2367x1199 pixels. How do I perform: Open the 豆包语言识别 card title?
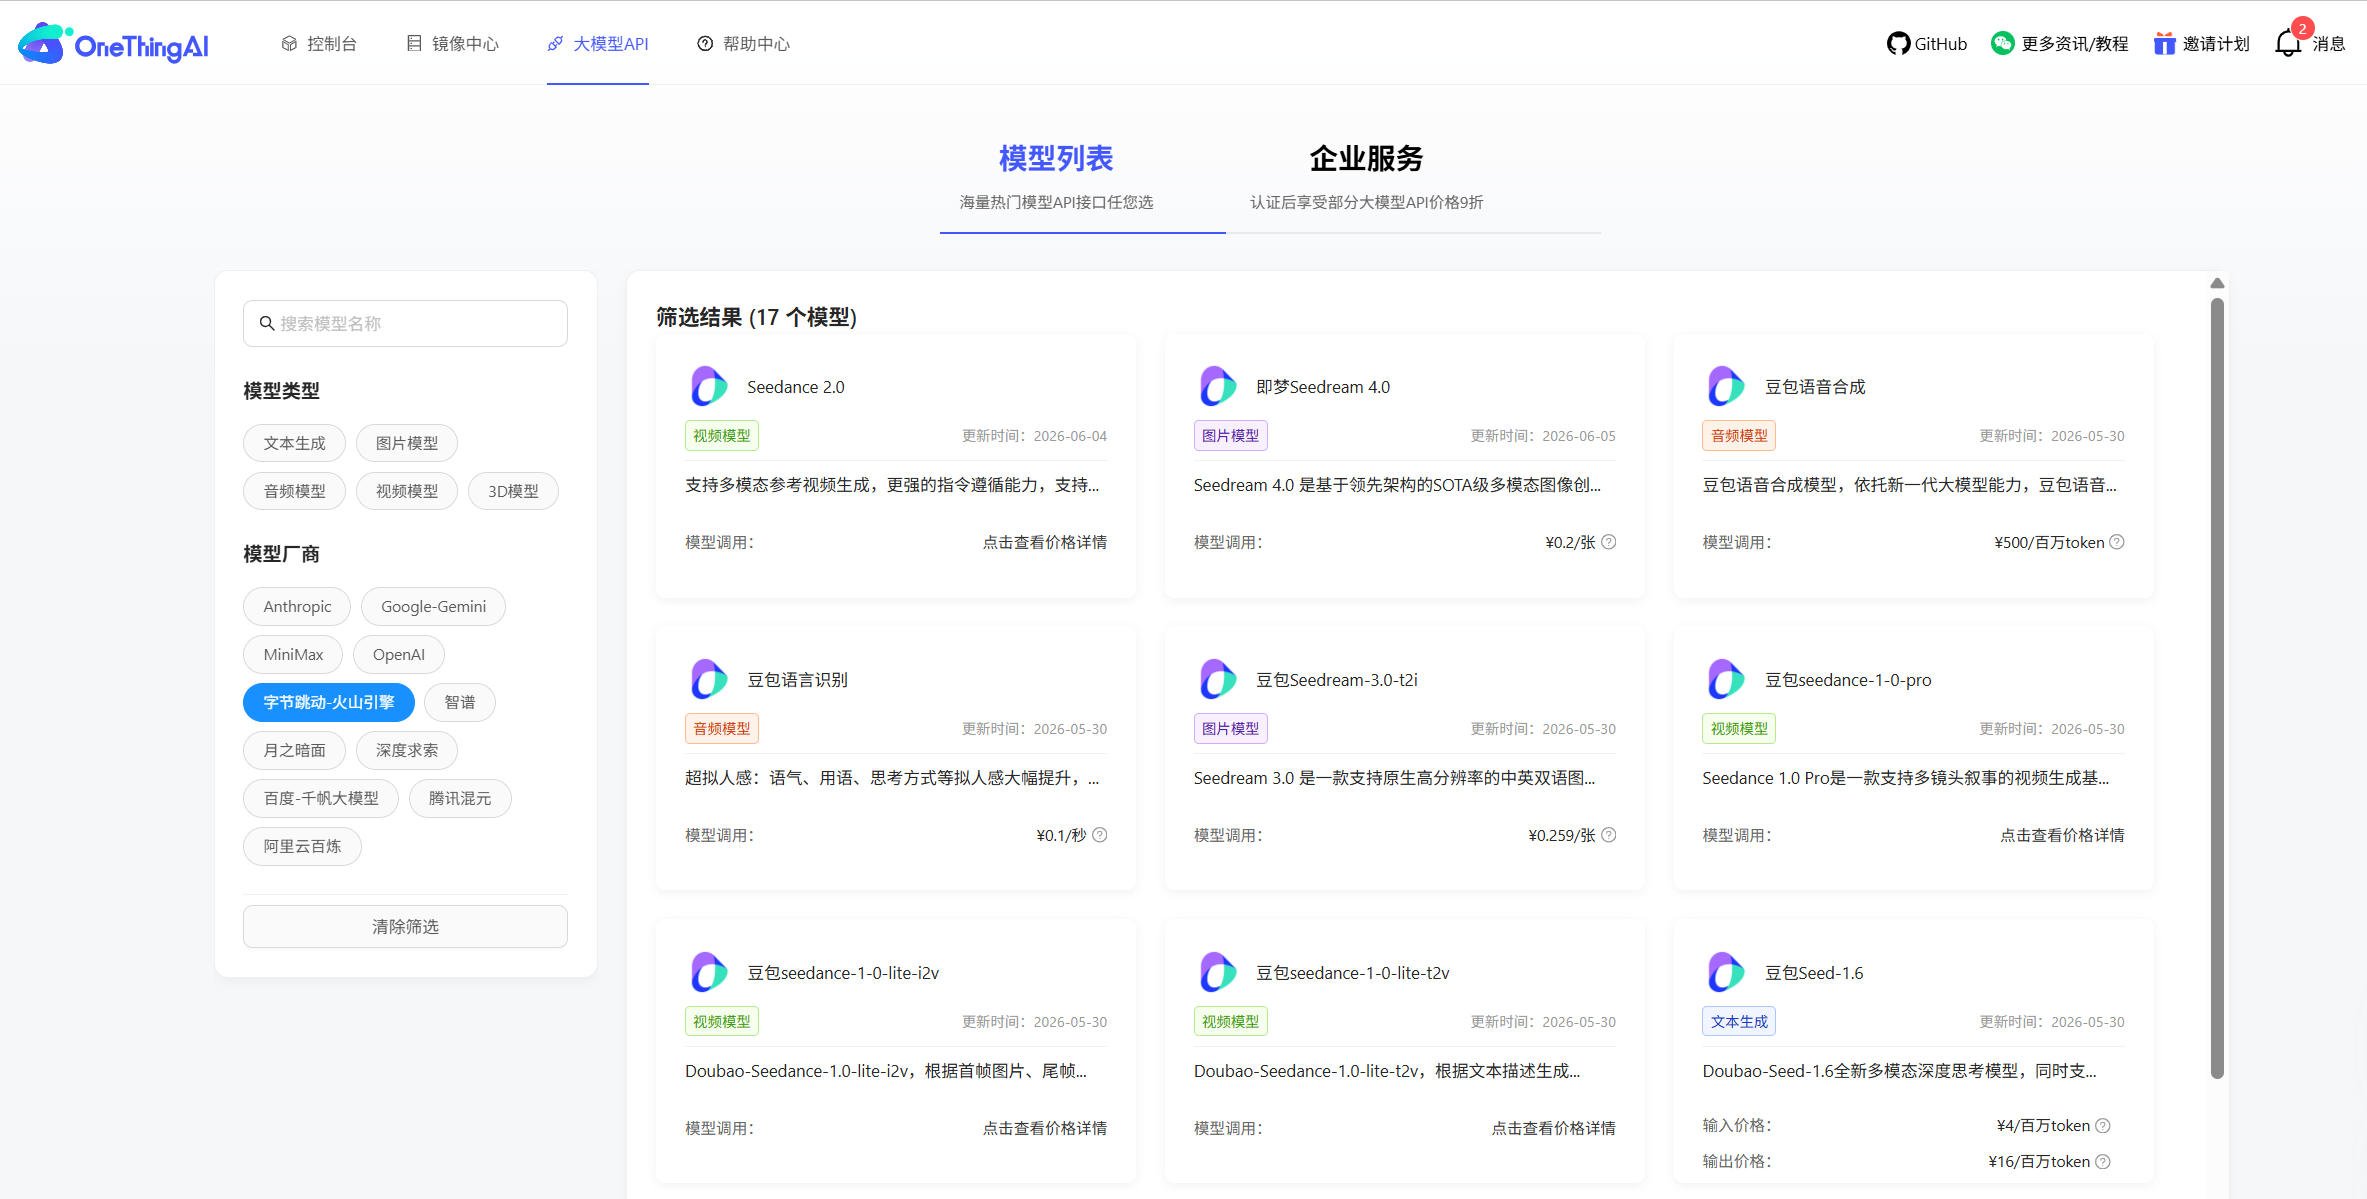pyautogui.click(x=797, y=680)
